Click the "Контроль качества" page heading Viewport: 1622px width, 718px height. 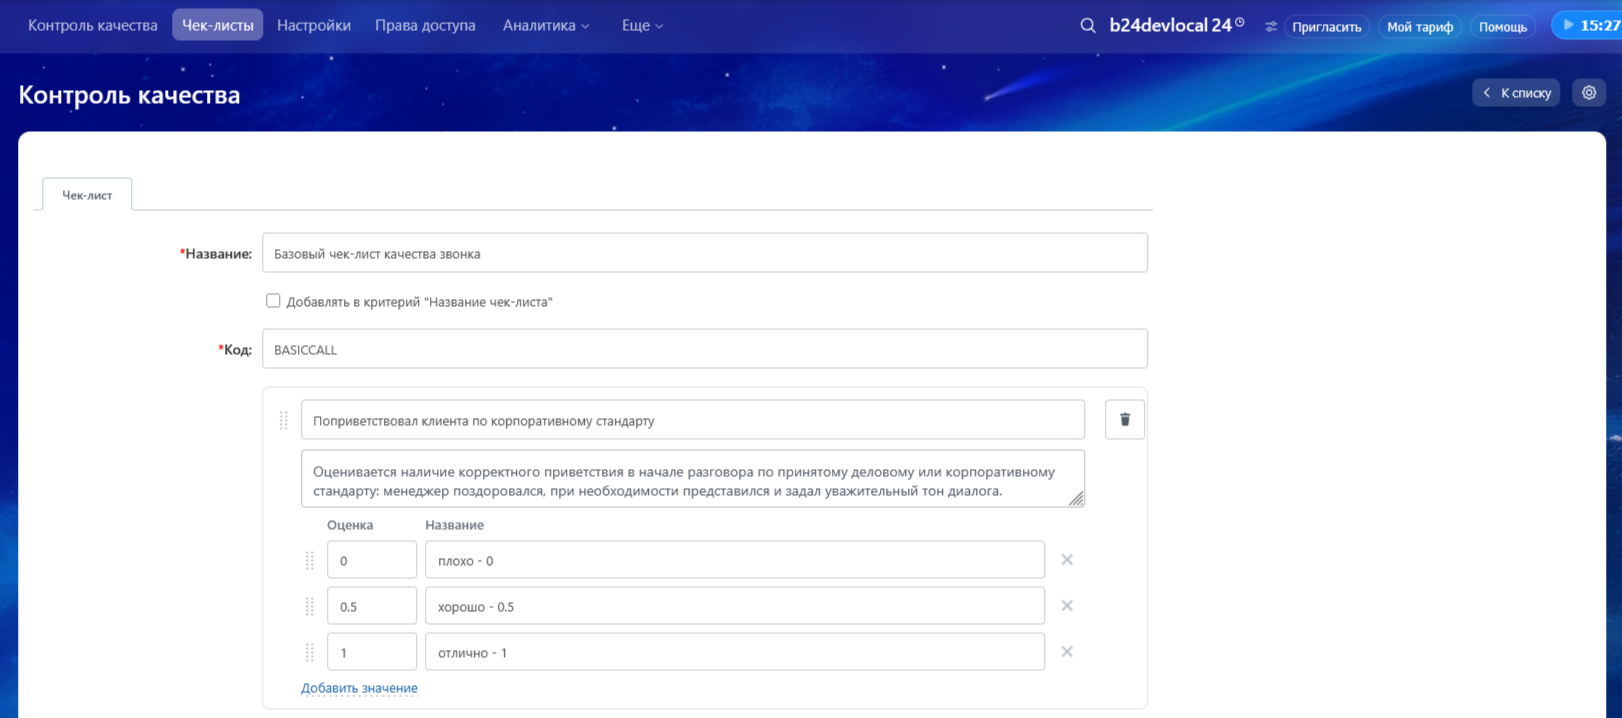129,95
